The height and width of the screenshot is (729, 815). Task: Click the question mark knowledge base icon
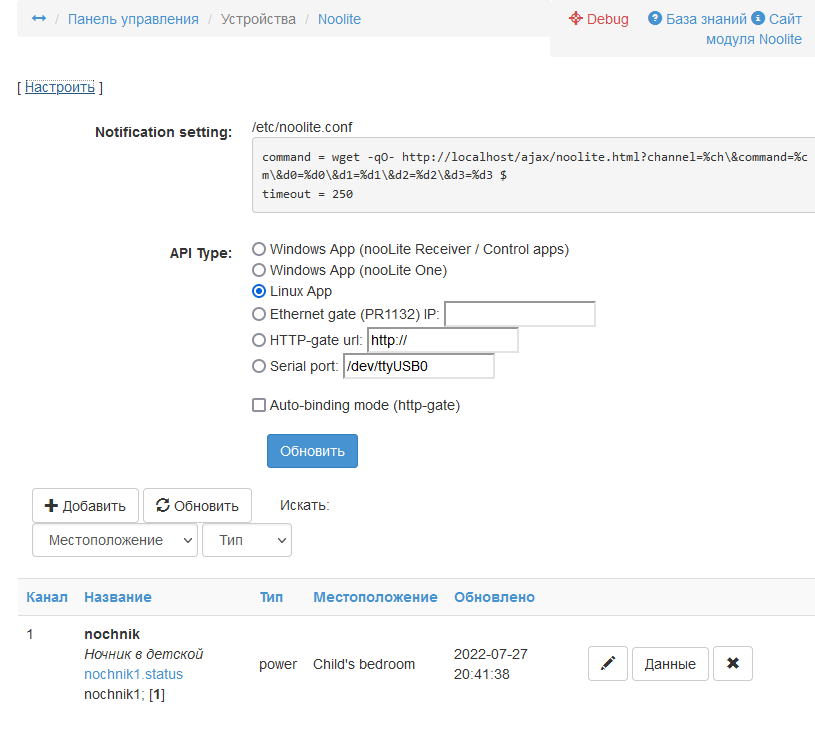click(655, 19)
